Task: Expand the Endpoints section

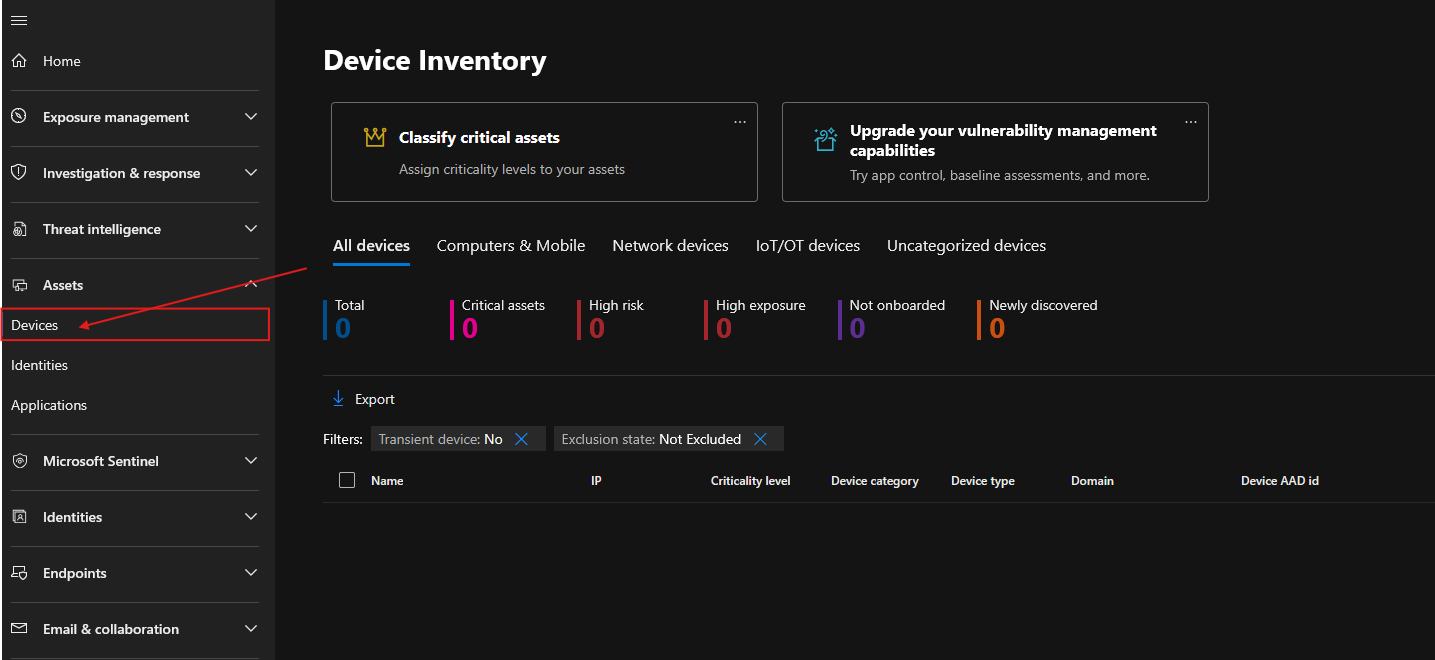Action: click(x=251, y=573)
